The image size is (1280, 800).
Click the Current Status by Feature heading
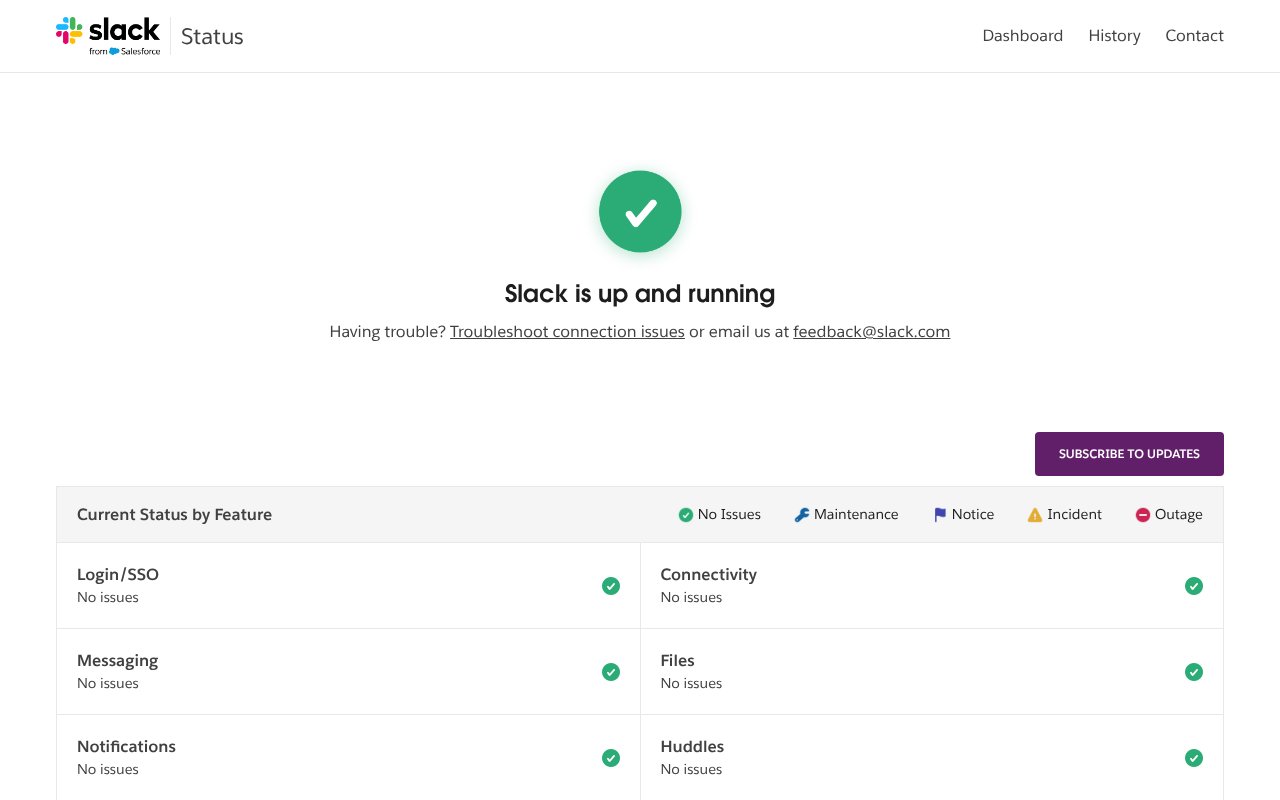point(174,515)
